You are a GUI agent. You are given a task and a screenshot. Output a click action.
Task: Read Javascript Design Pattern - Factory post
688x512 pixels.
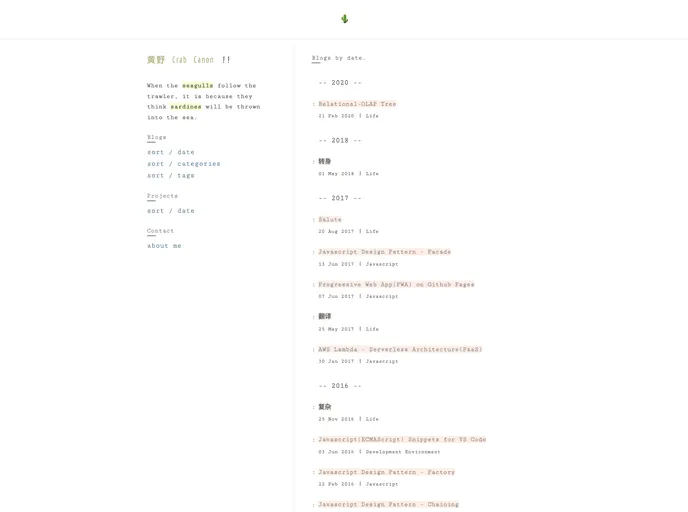point(386,472)
